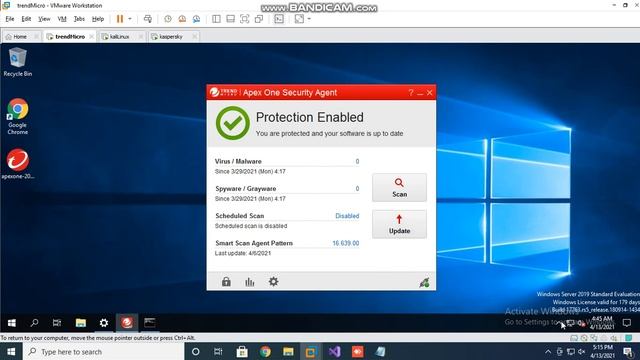Open Microsoft Store on host taskbar
The image size is (640, 360).
[x=242, y=351]
